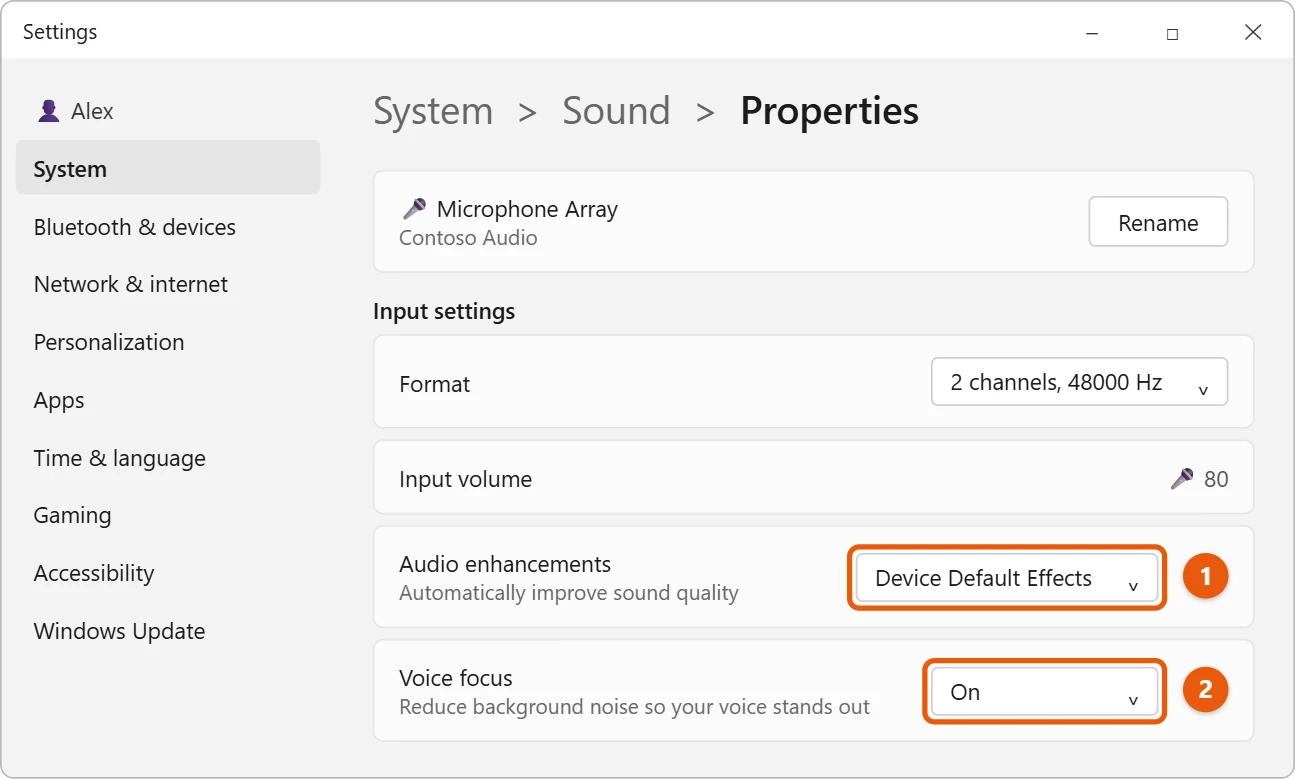Viewport: 1295px width, 779px height.
Task: Open Bluetooth & devices settings
Action: coord(135,227)
